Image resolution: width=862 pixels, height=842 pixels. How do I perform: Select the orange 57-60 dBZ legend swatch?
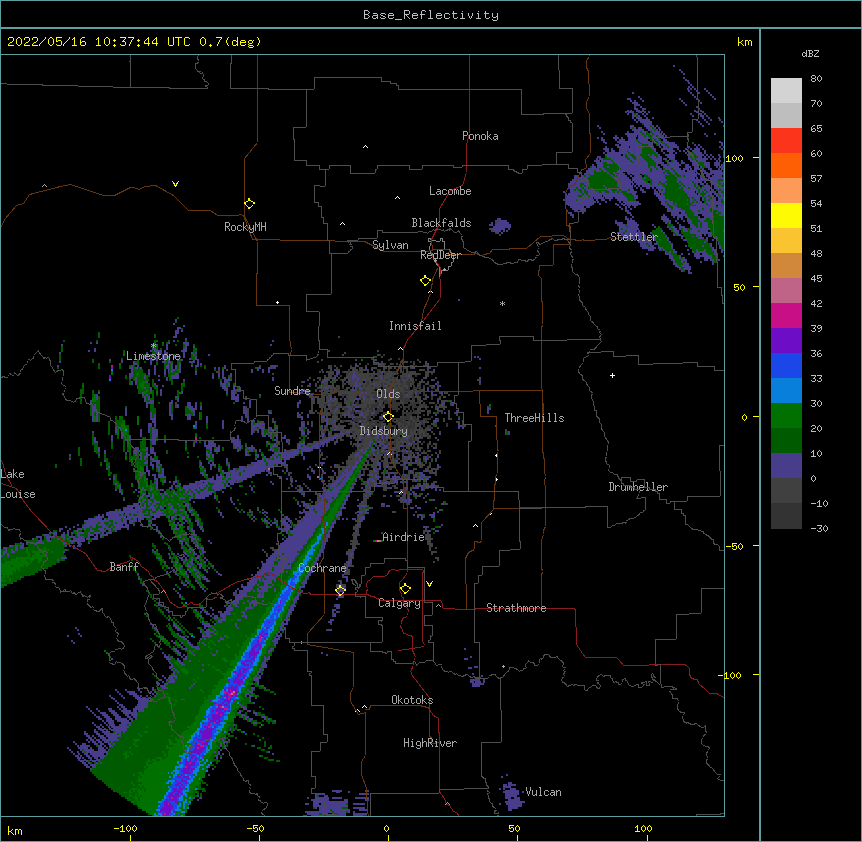(x=786, y=165)
